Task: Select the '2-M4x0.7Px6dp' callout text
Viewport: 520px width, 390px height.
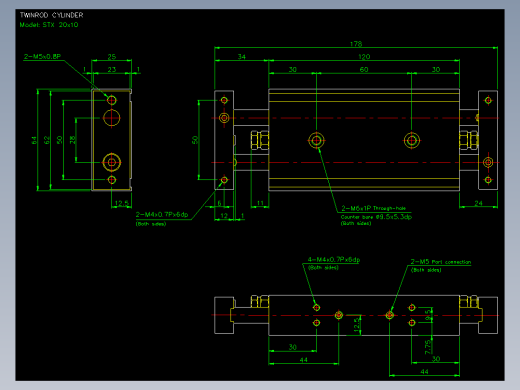Action: pos(162,214)
